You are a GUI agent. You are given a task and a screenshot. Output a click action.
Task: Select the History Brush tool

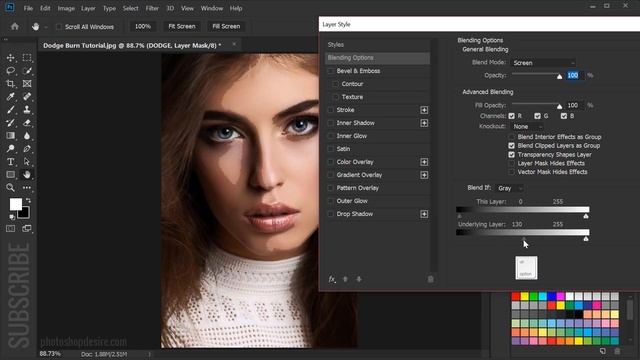coord(11,122)
